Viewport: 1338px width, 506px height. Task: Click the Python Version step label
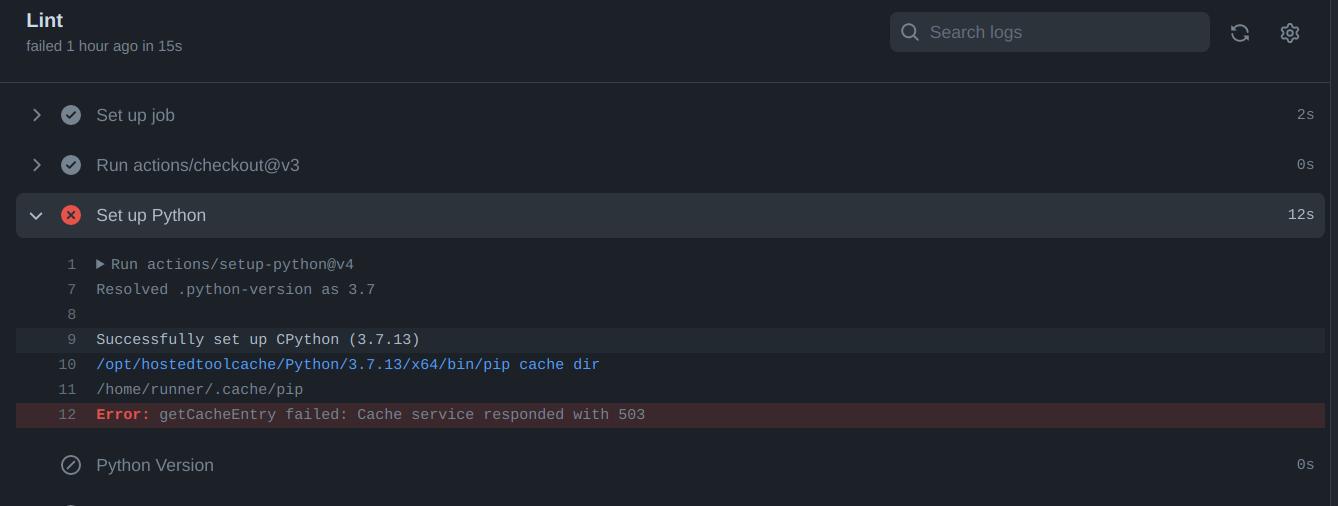tap(155, 465)
